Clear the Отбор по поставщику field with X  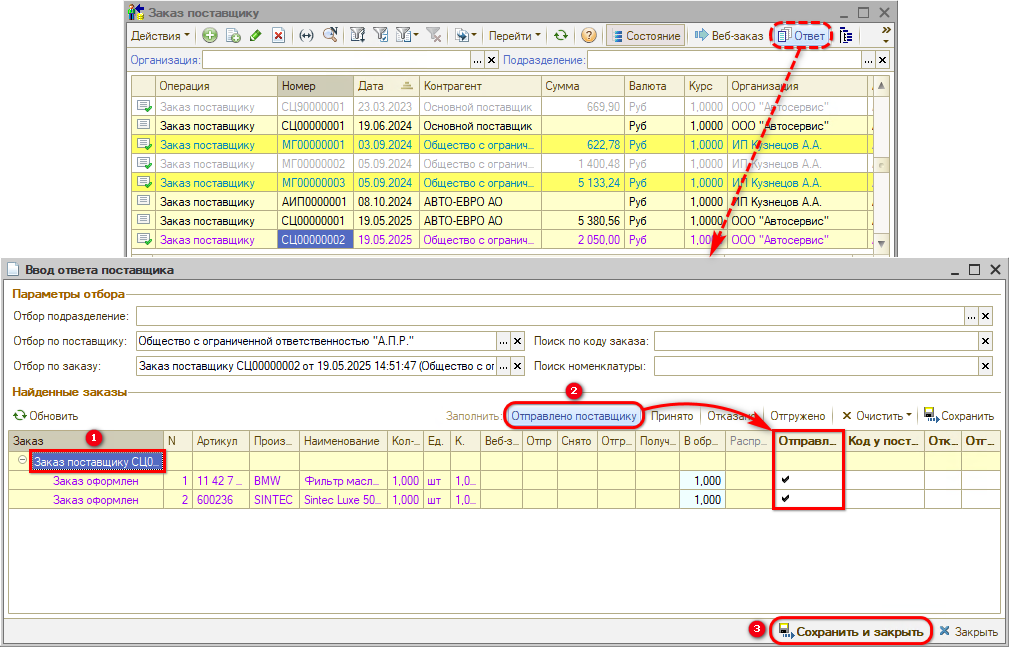(517, 341)
